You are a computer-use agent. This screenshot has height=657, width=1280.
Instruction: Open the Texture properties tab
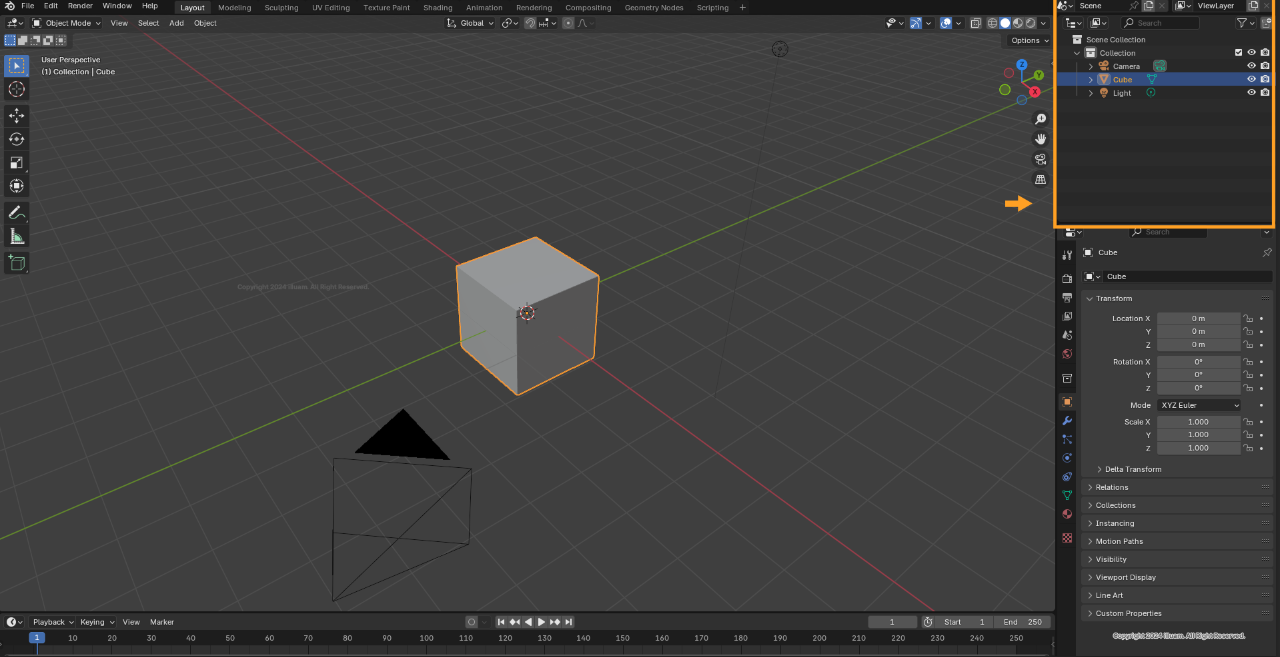(x=1067, y=538)
